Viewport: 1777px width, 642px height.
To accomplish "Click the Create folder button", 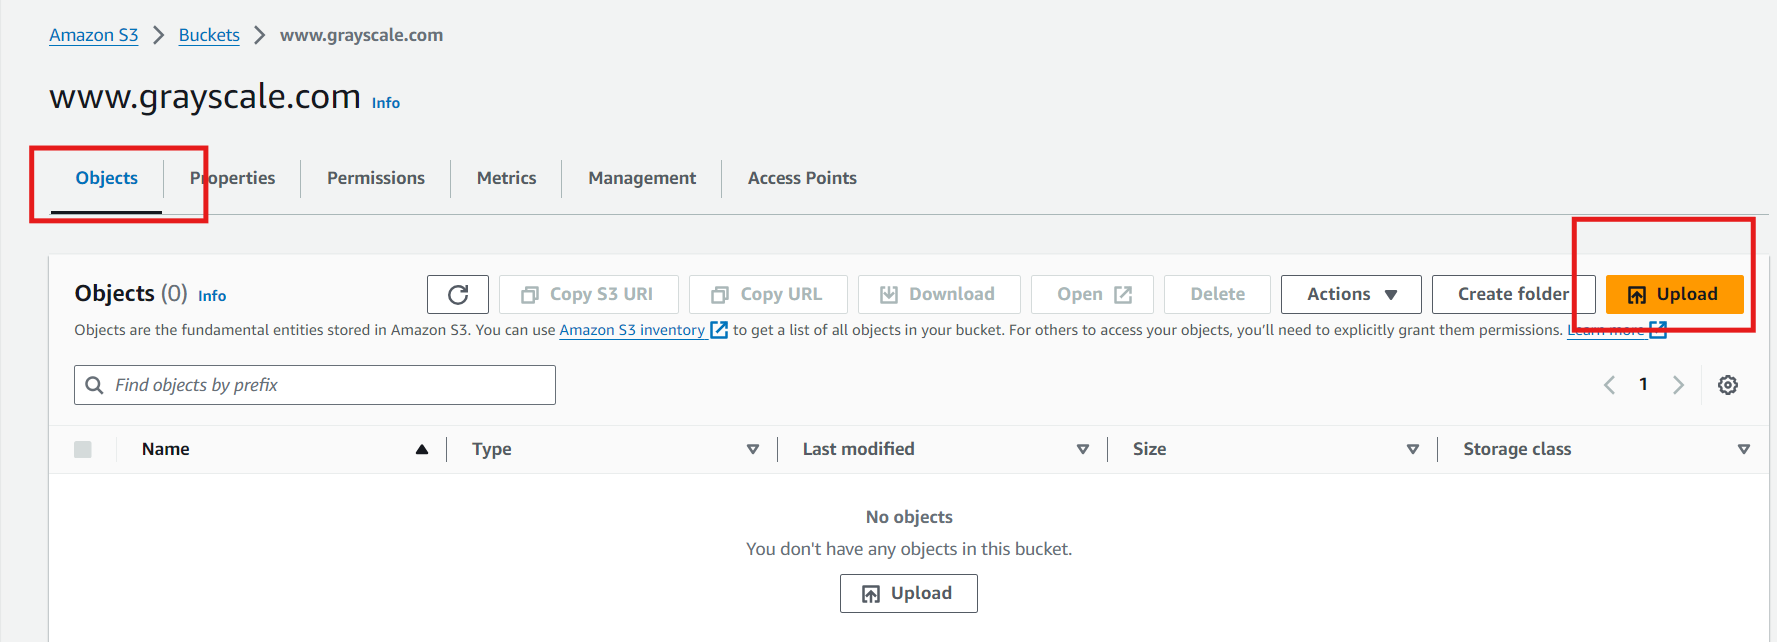I will [x=1512, y=294].
